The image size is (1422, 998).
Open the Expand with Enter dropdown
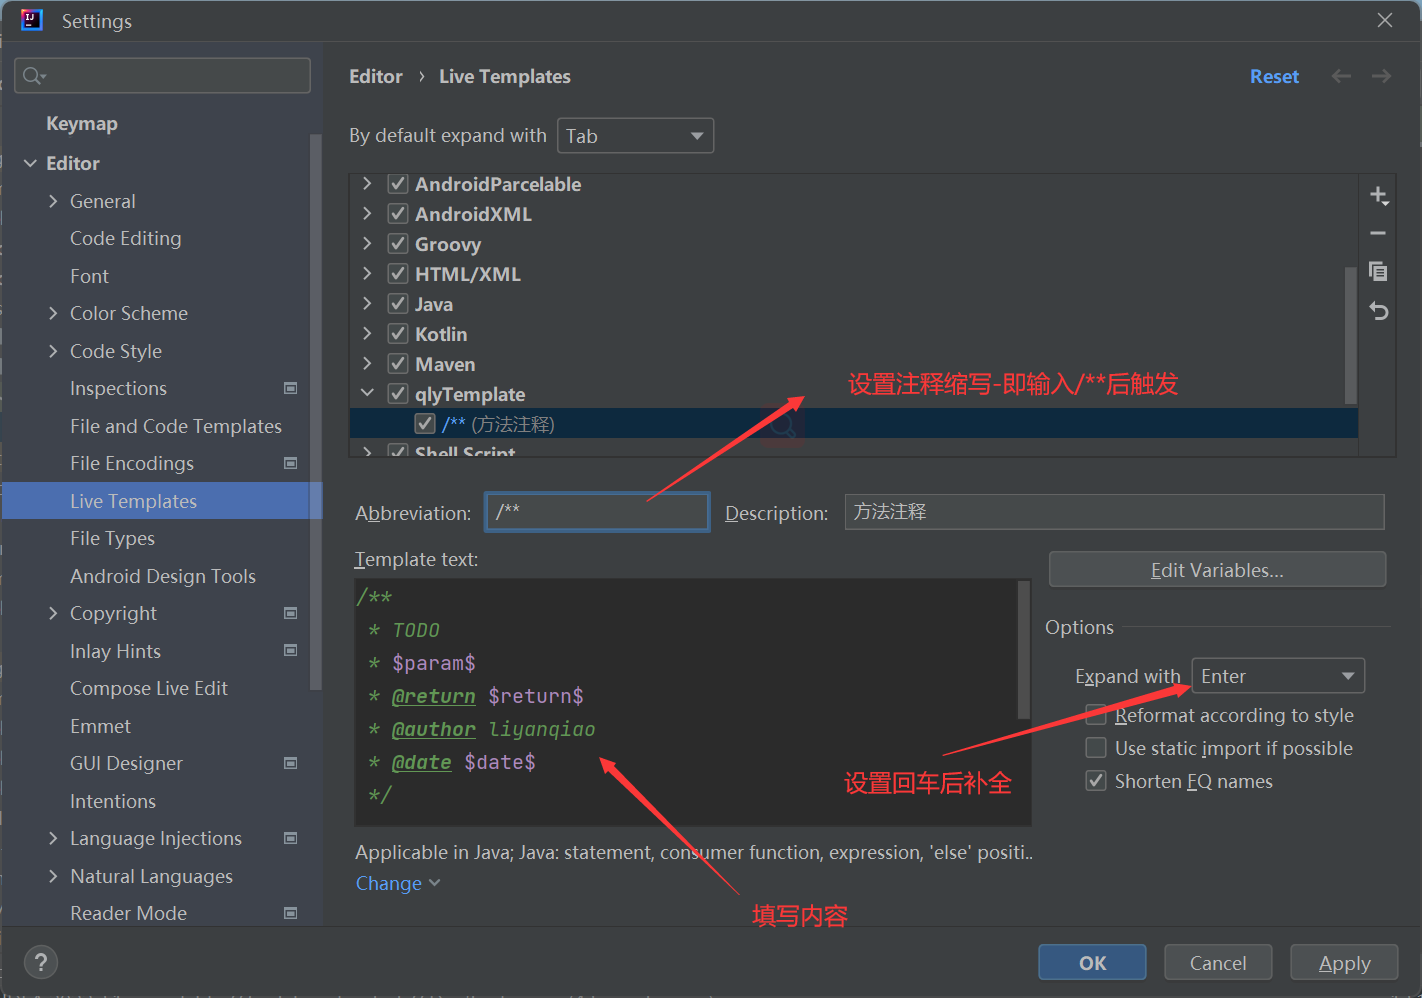(x=1278, y=676)
